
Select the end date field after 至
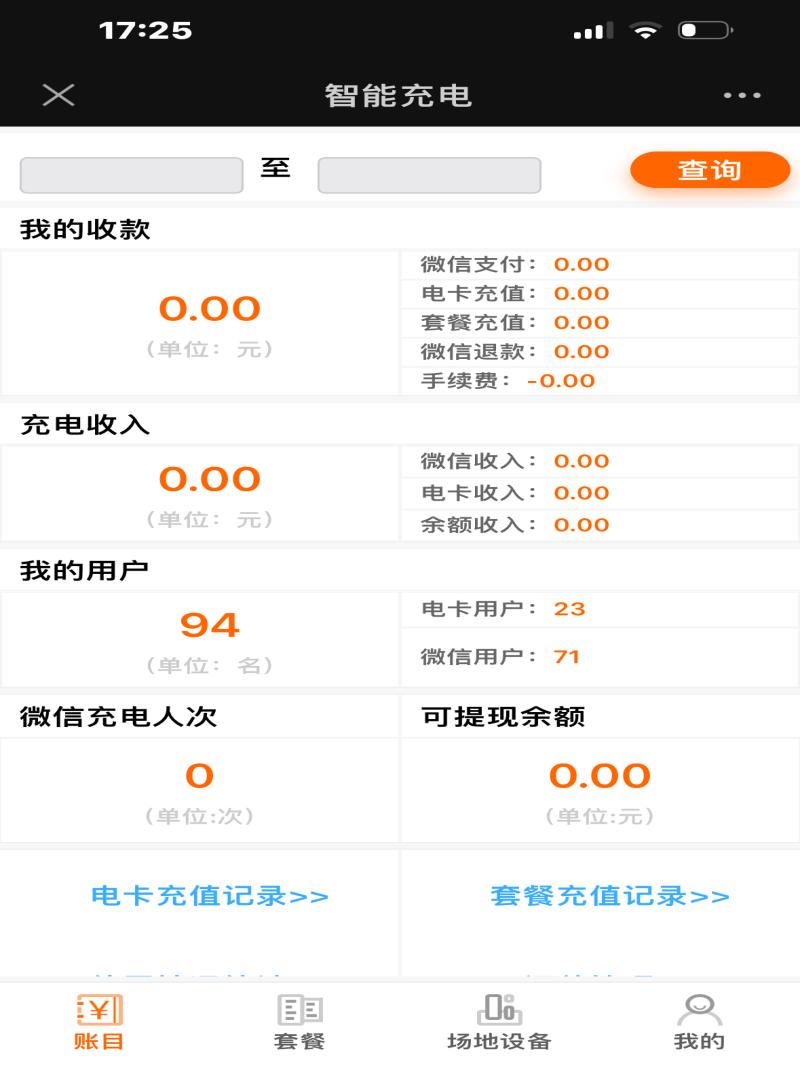tap(429, 176)
